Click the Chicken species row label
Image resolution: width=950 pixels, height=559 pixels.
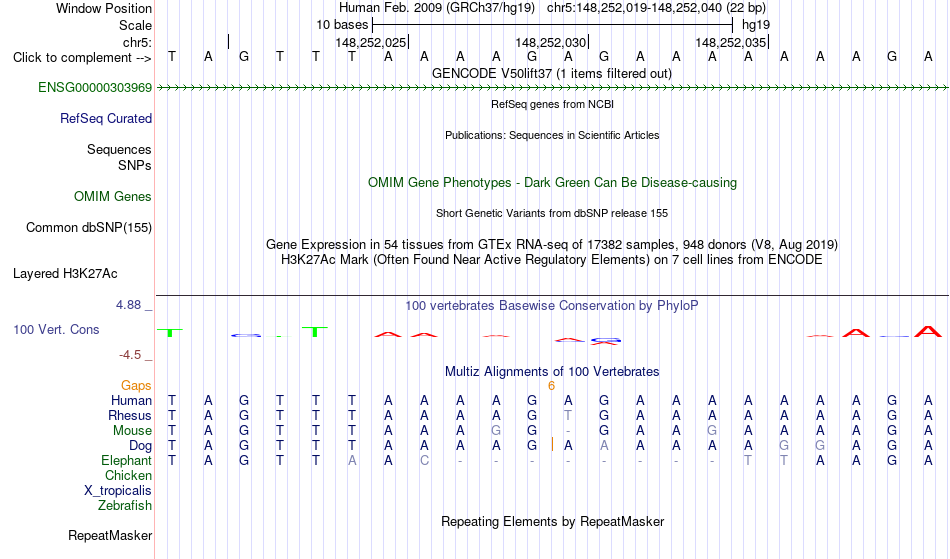pos(128,475)
